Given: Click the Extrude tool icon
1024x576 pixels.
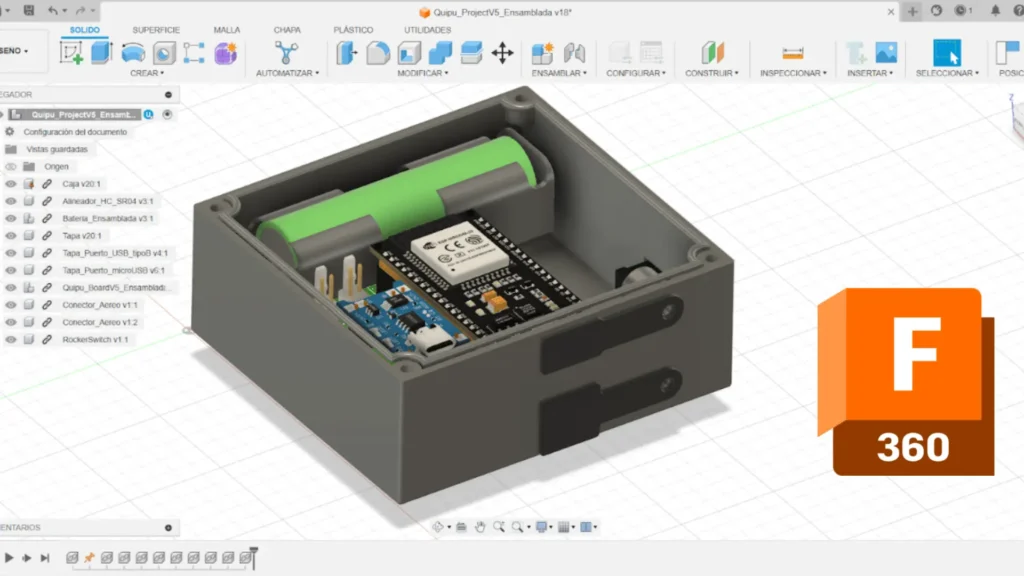Looking at the screenshot, I should [x=102, y=53].
